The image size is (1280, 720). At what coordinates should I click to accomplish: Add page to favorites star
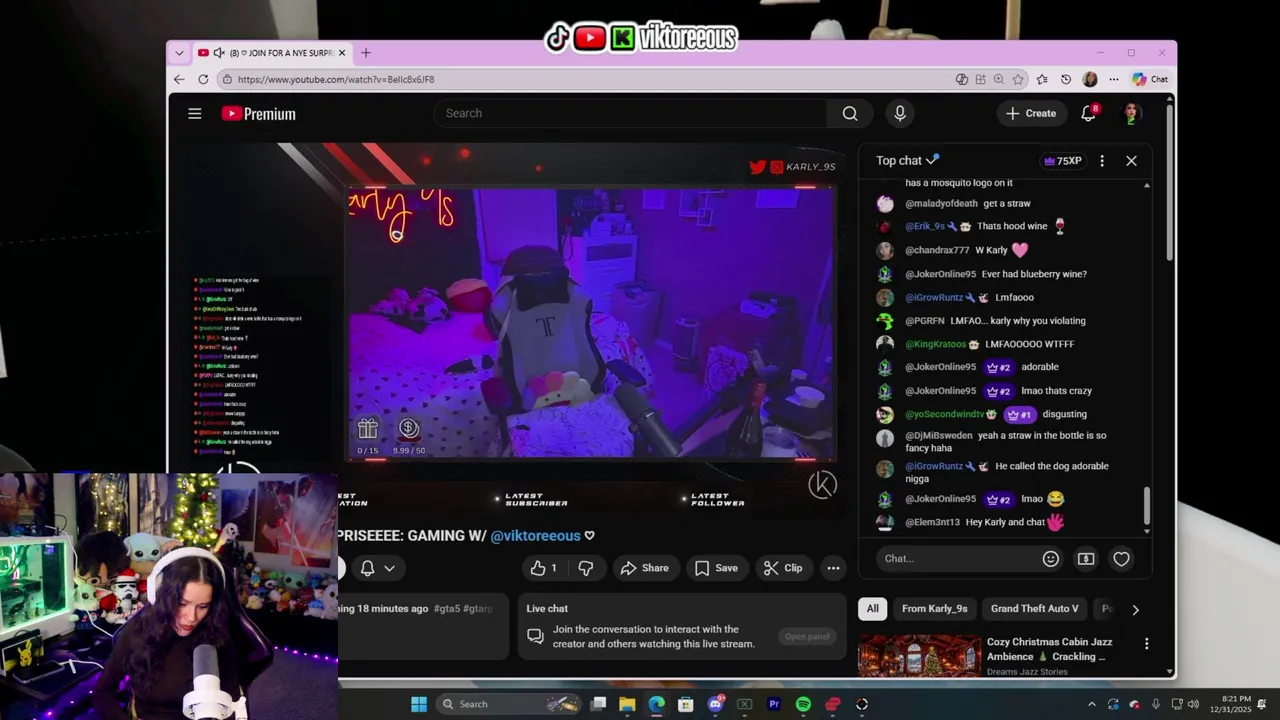pos(1018,79)
